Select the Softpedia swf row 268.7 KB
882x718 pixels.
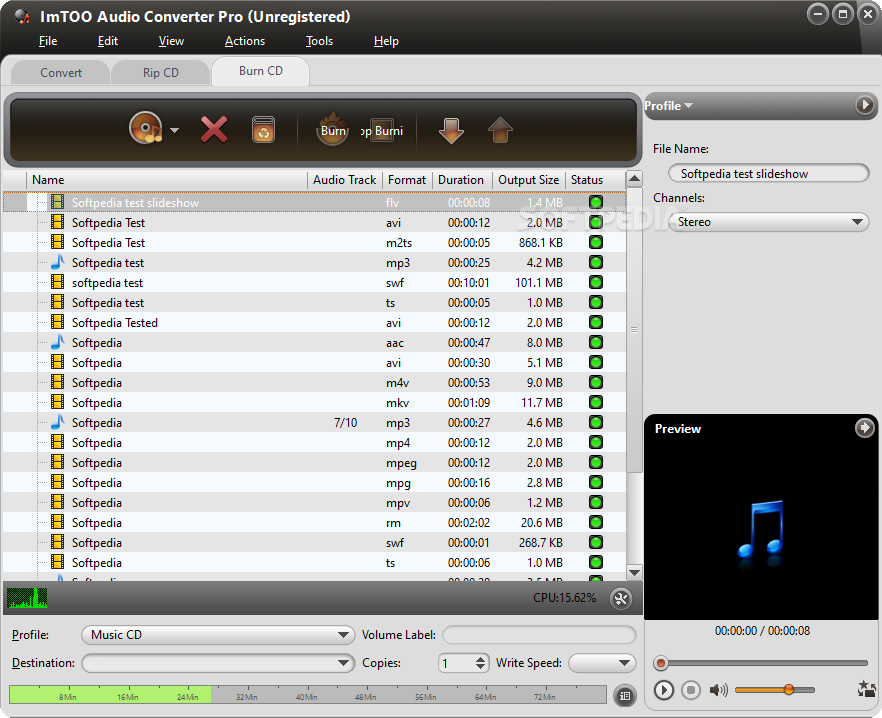314,542
